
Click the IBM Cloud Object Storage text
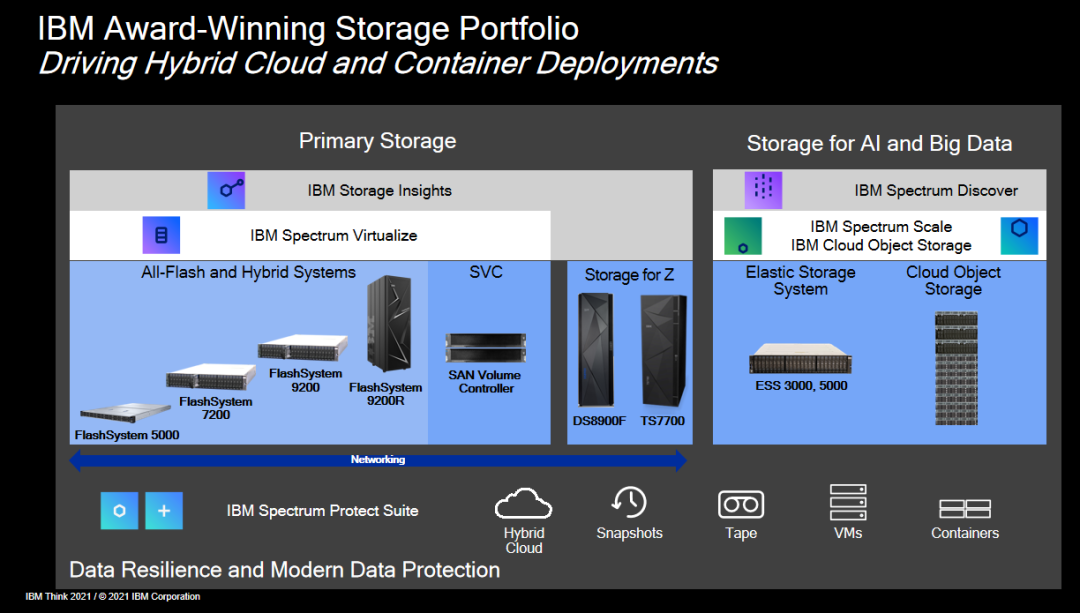881,245
